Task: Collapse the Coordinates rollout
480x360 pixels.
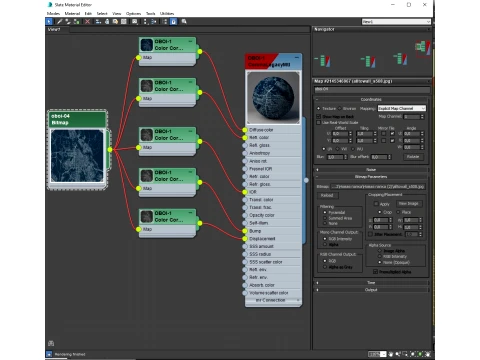Action: pos(371,99)
